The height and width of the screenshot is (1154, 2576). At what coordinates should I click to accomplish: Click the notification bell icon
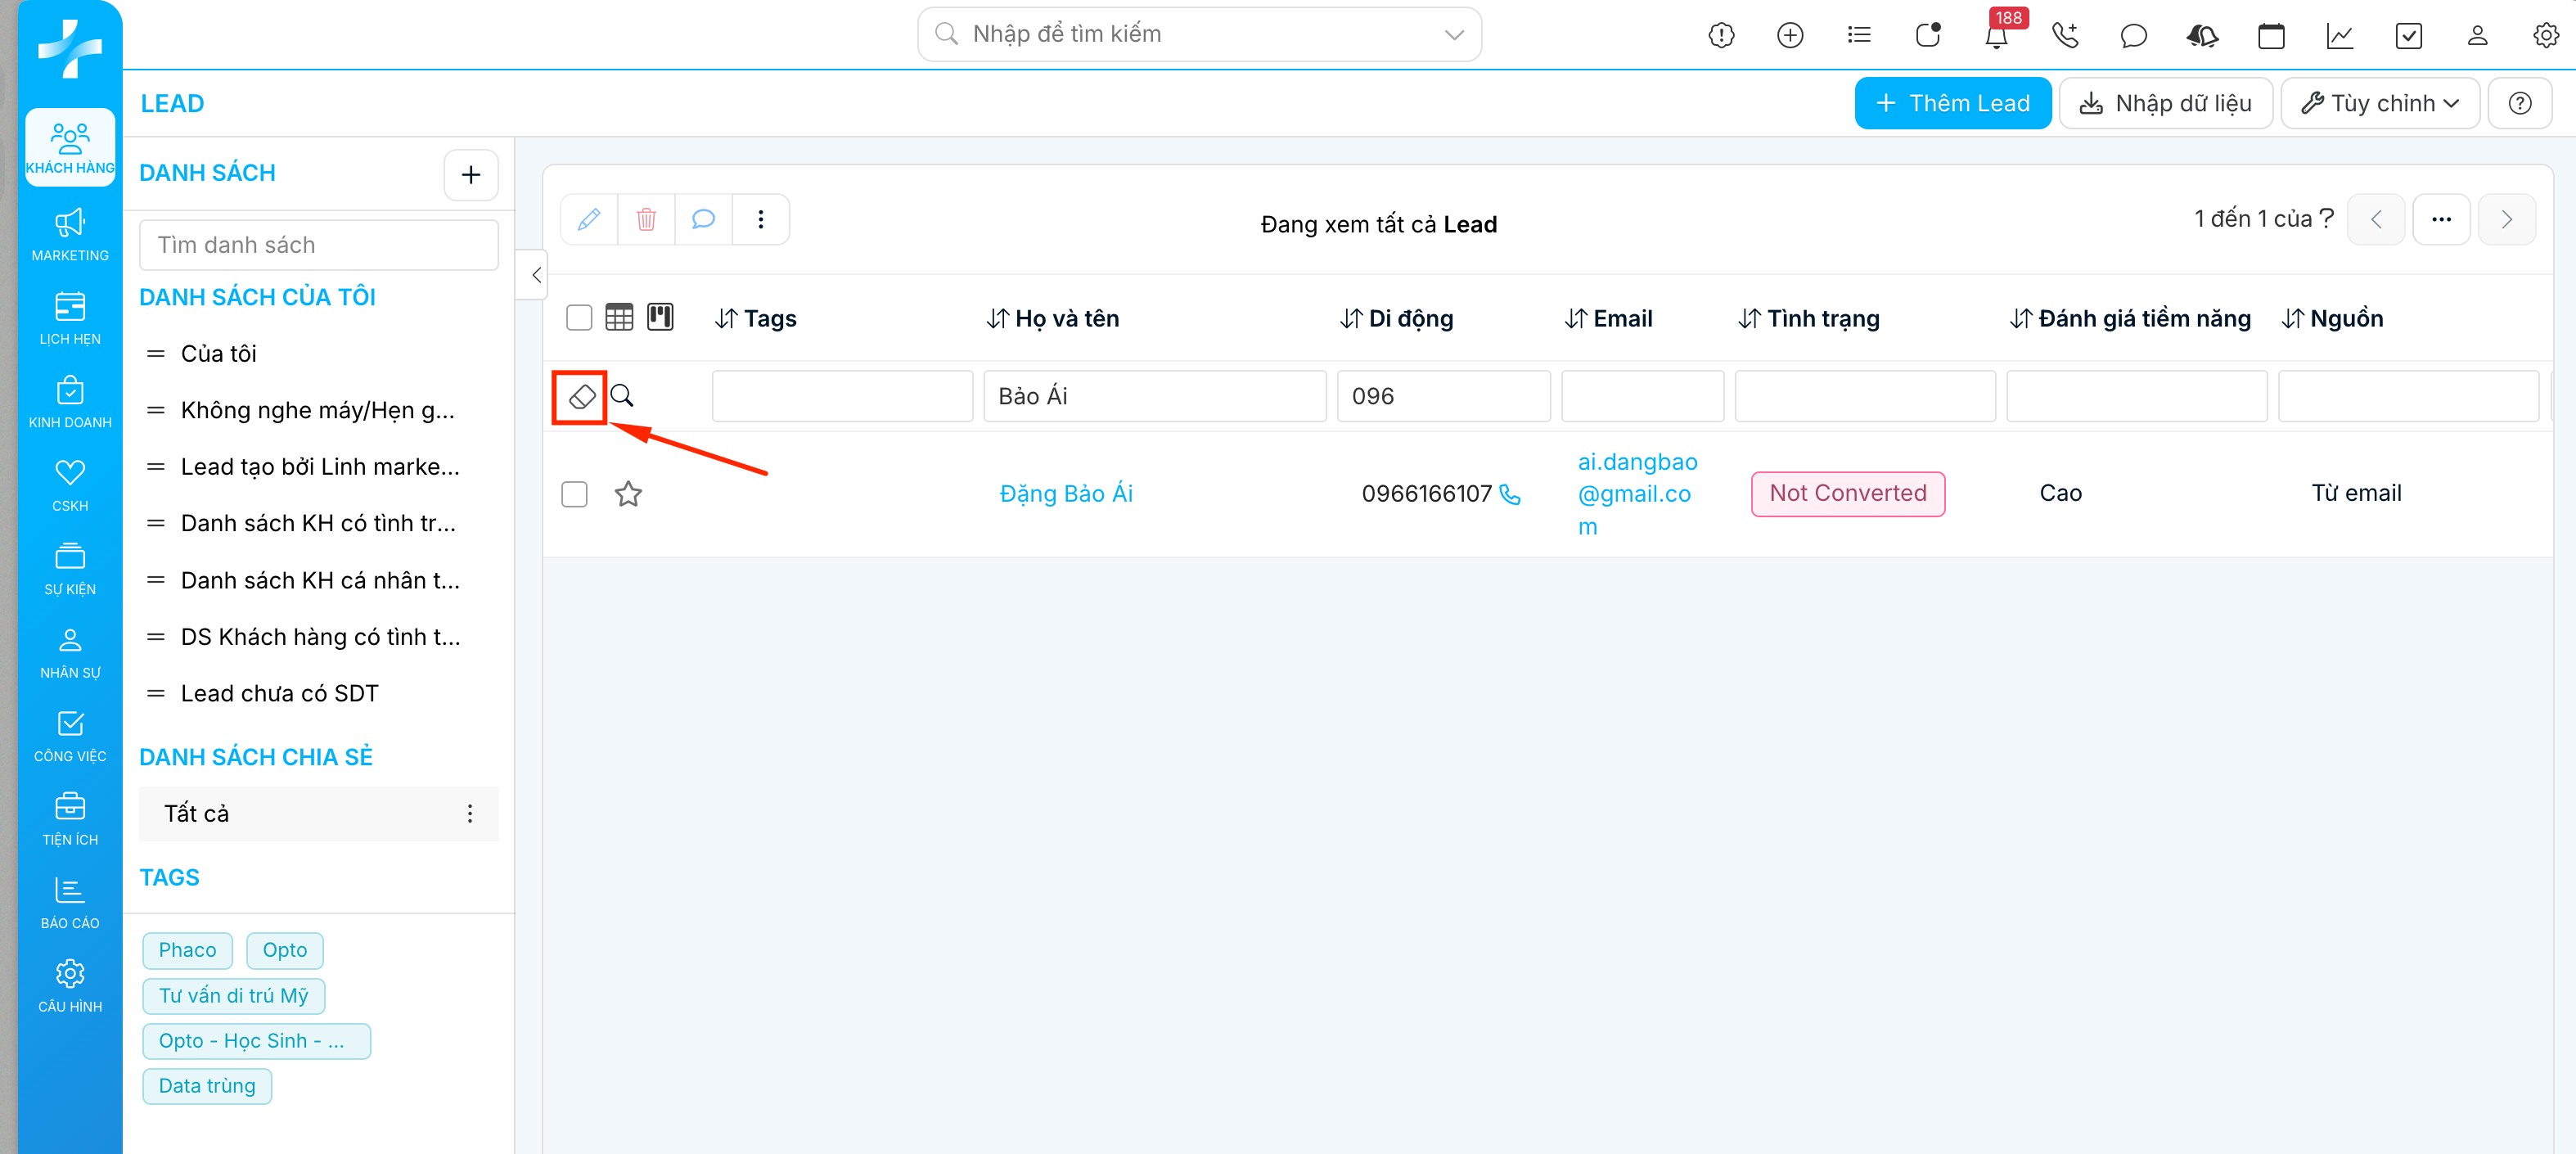(1996, 36)
